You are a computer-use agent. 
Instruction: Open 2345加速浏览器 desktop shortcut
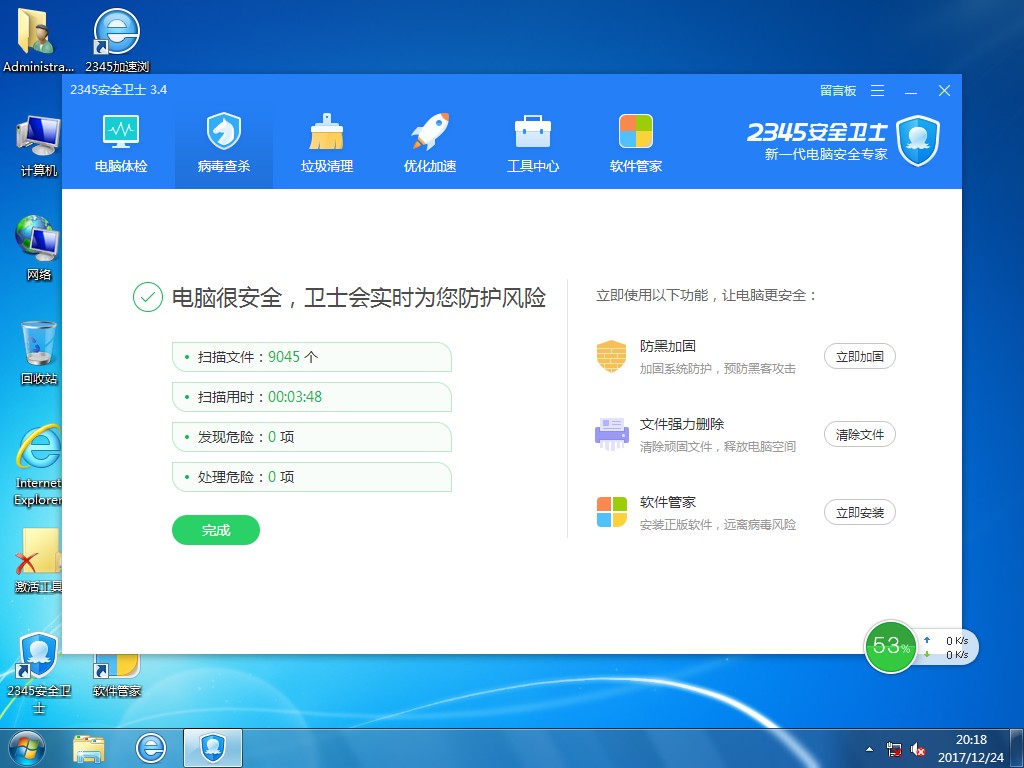pos(117,40)
